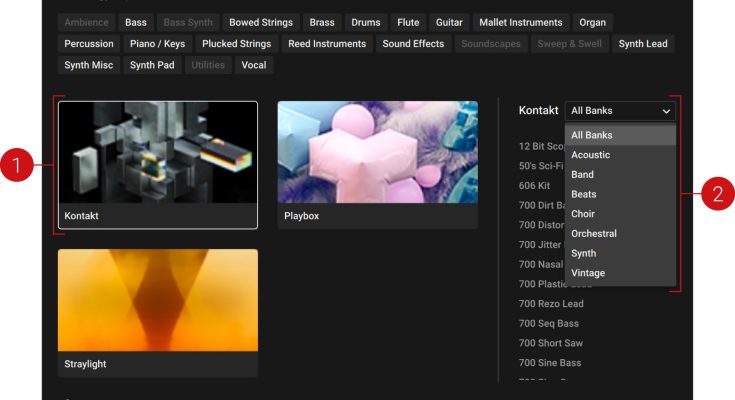Choose the 700 Short Saw preset
This screenshot has height=400, width=735.
(550, 343)
